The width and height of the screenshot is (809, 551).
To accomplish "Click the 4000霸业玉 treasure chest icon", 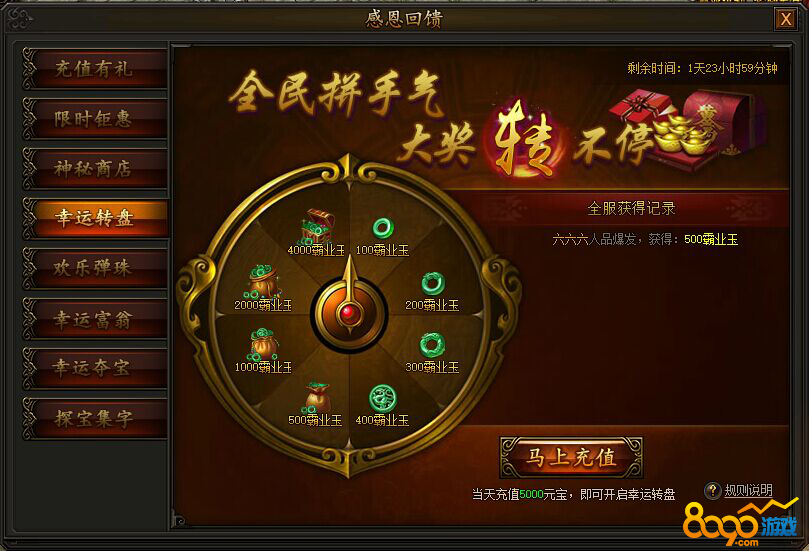I will pyautogui.click(x=317, y=226).
